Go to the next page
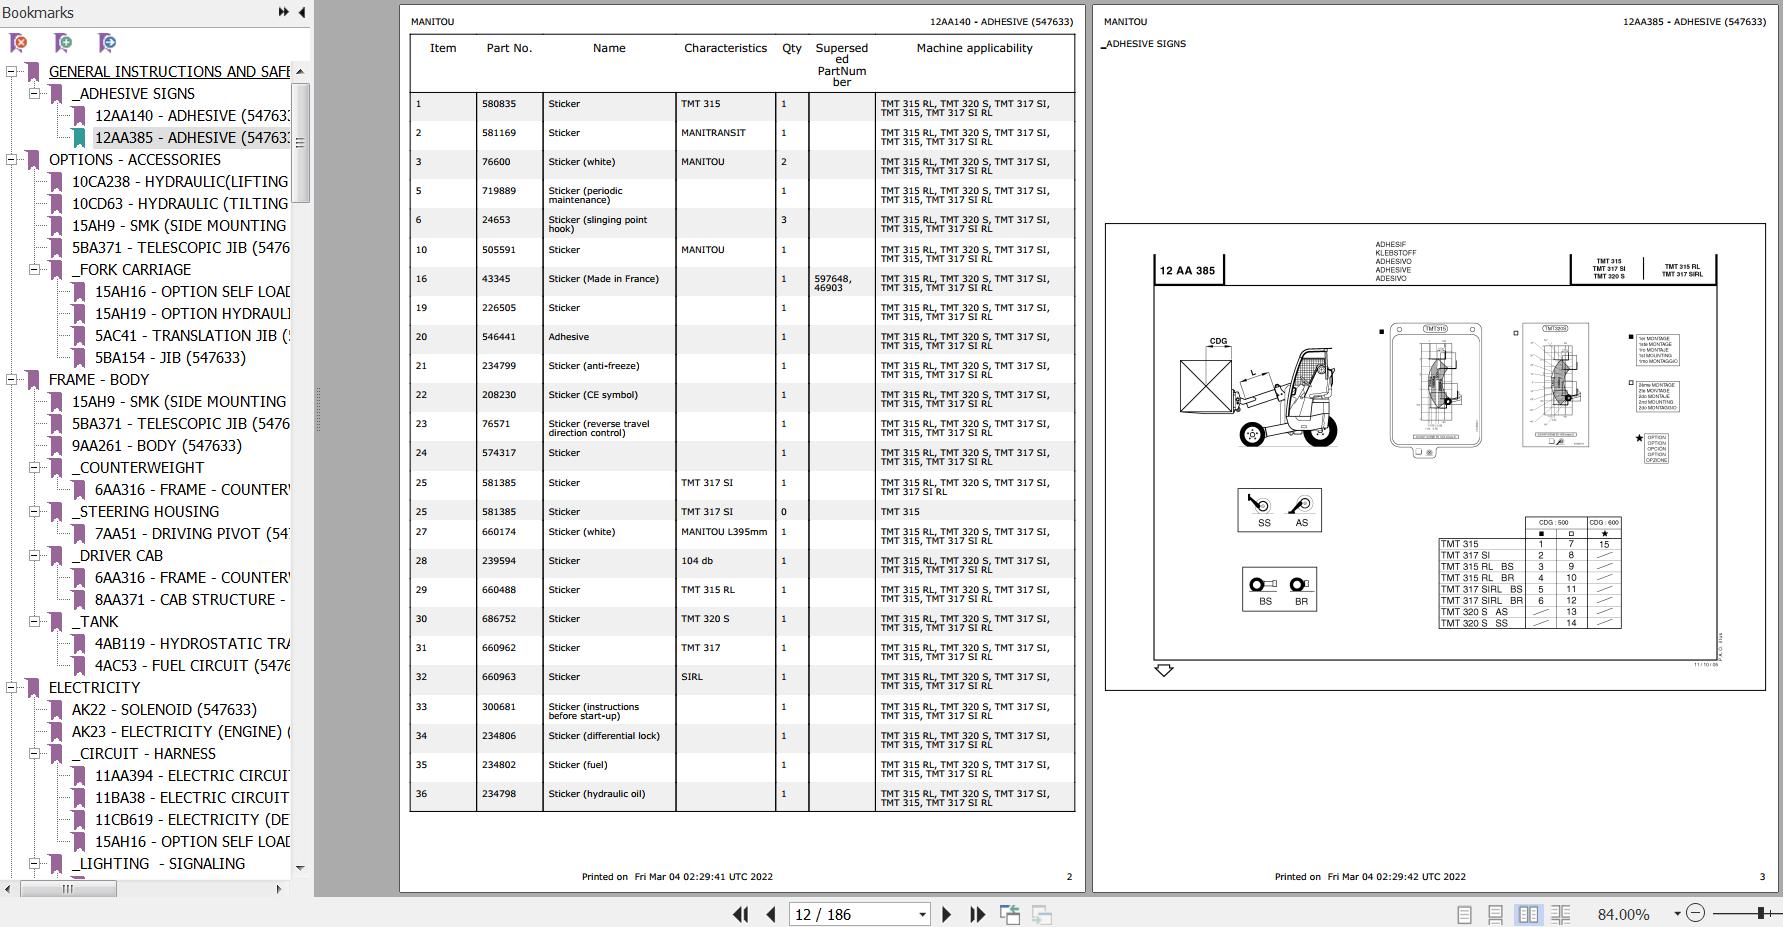 (946, 914)
